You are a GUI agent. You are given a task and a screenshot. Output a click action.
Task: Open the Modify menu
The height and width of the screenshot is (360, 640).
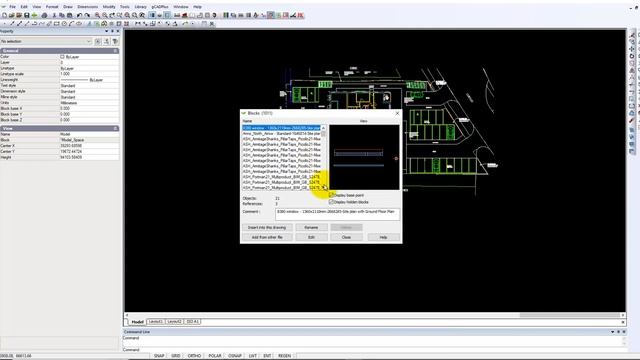(x=109, y=7)
